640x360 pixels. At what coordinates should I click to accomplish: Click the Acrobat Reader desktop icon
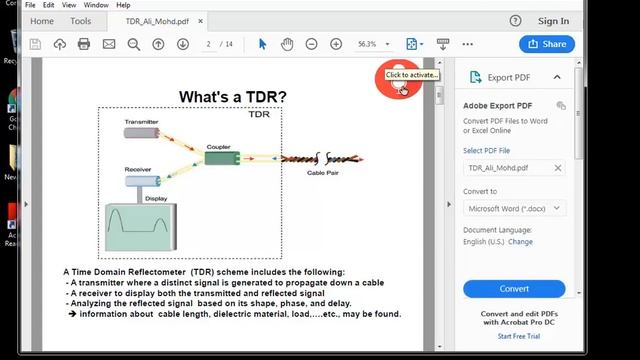point(12,224)
